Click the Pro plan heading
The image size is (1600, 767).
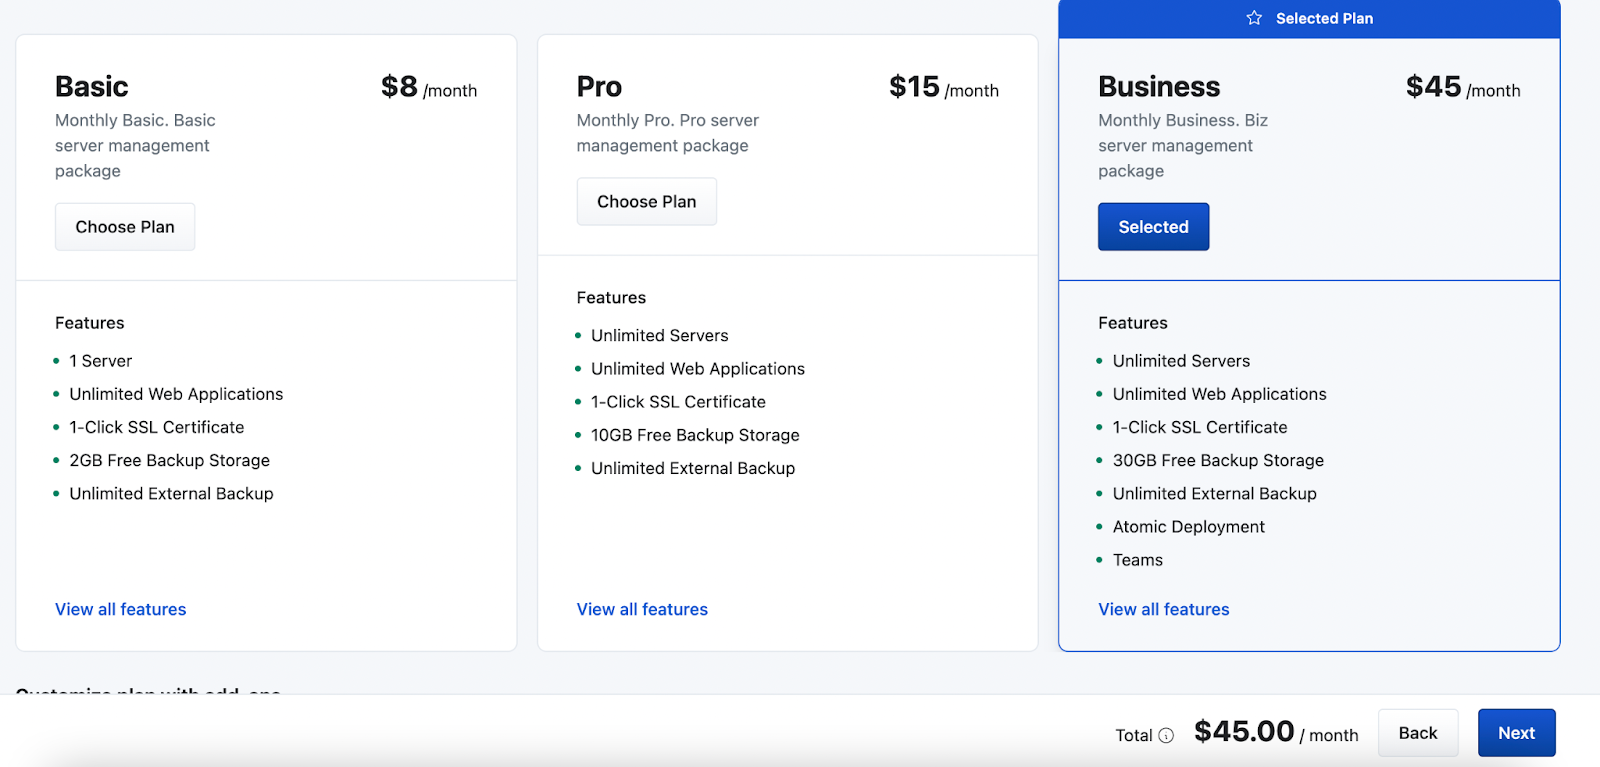[599, 87]
